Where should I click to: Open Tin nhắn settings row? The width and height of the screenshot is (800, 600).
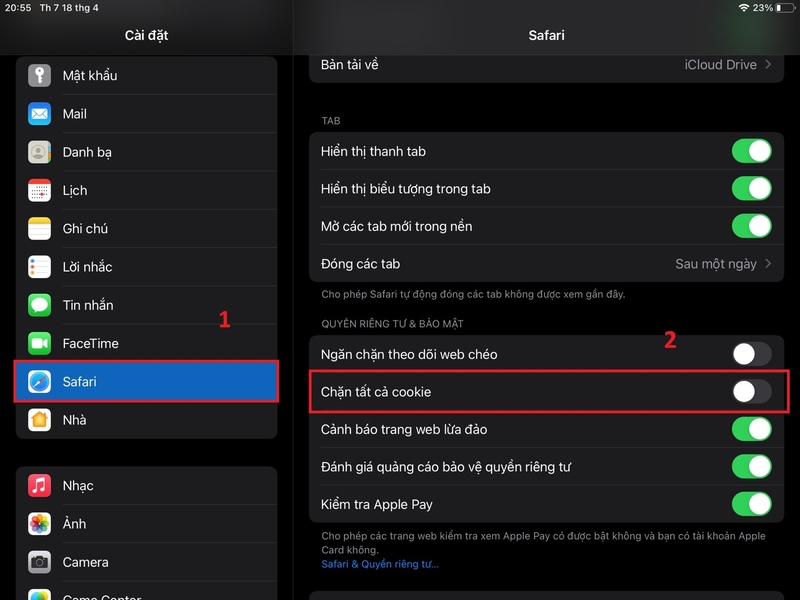click(146, 305)
